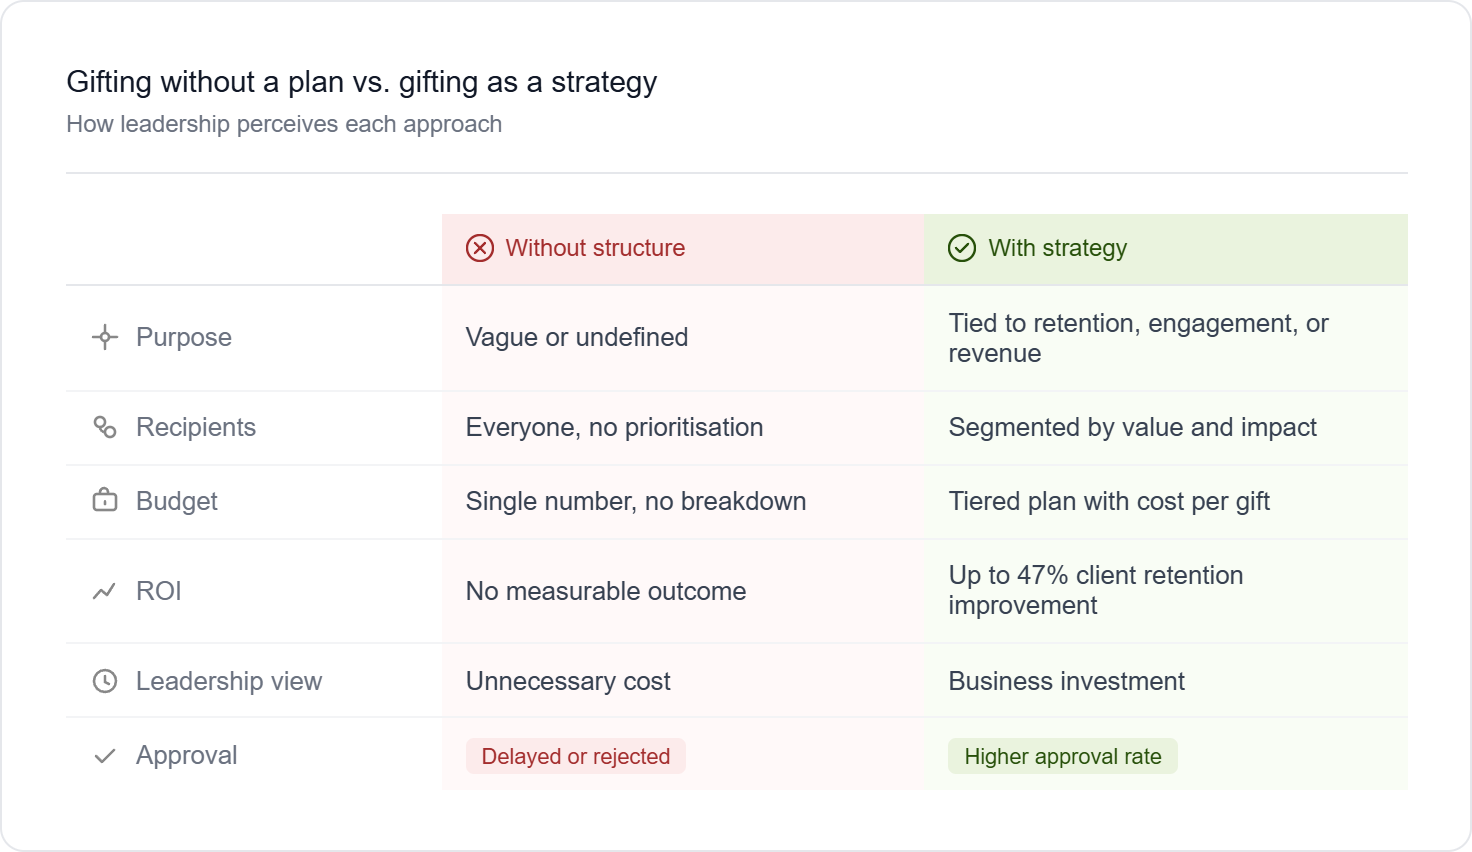Click the Purpose crosshair icon

click(105, 337)
